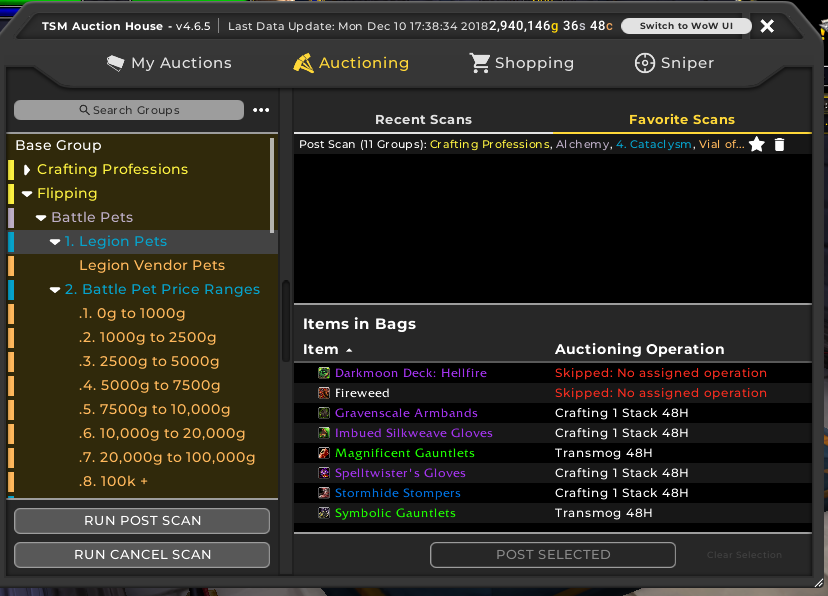Click the Stormhide Stompers item icon
The image size is (828, 596).
[324, 493]
